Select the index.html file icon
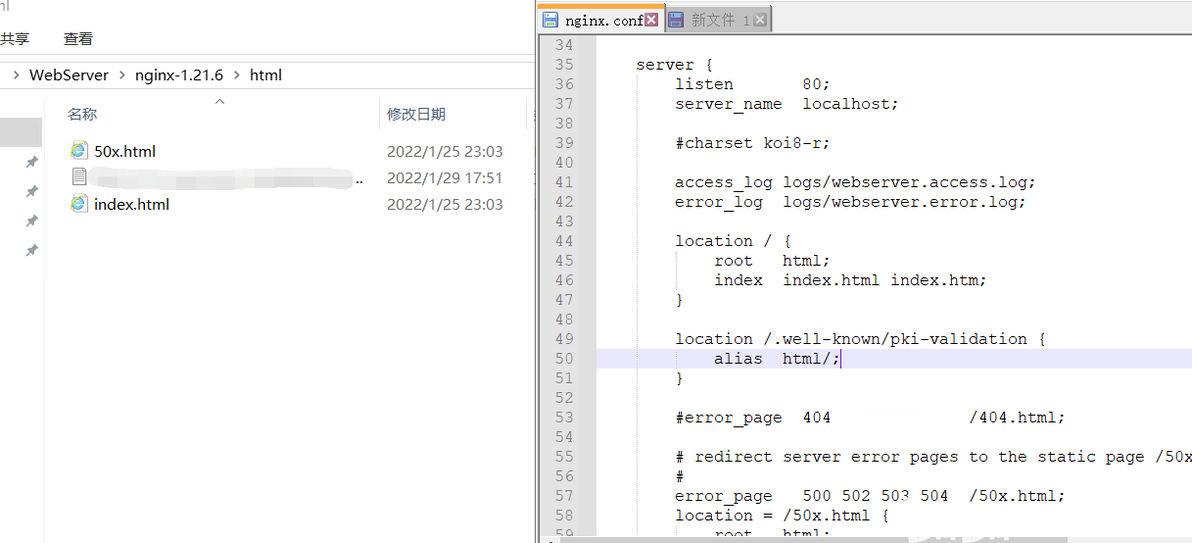Viewport: 1192px width, 543px height. (x=78, y=204)
